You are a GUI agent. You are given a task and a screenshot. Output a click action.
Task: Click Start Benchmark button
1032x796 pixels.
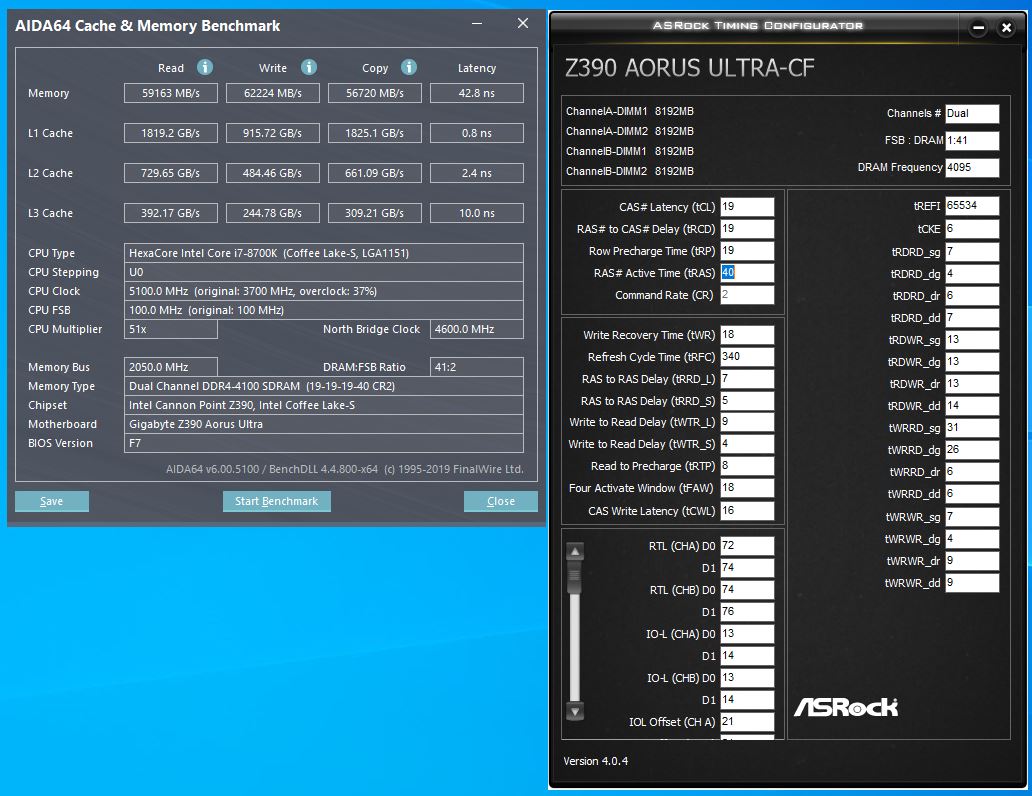pos(276,501)
